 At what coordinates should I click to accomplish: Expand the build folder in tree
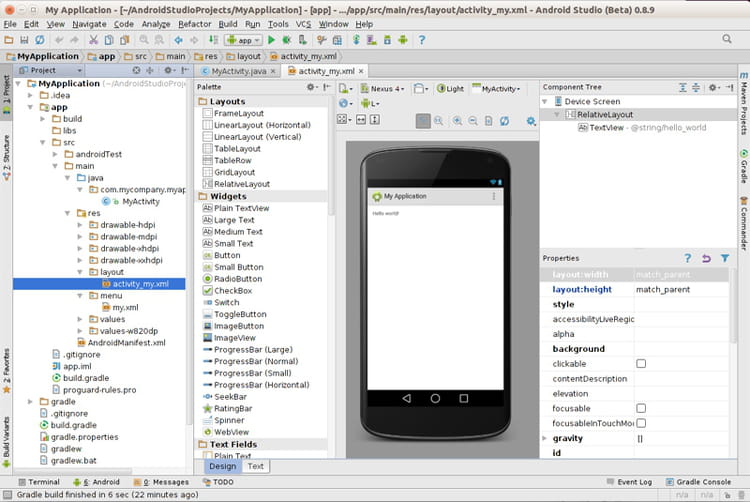pos(43,119)
